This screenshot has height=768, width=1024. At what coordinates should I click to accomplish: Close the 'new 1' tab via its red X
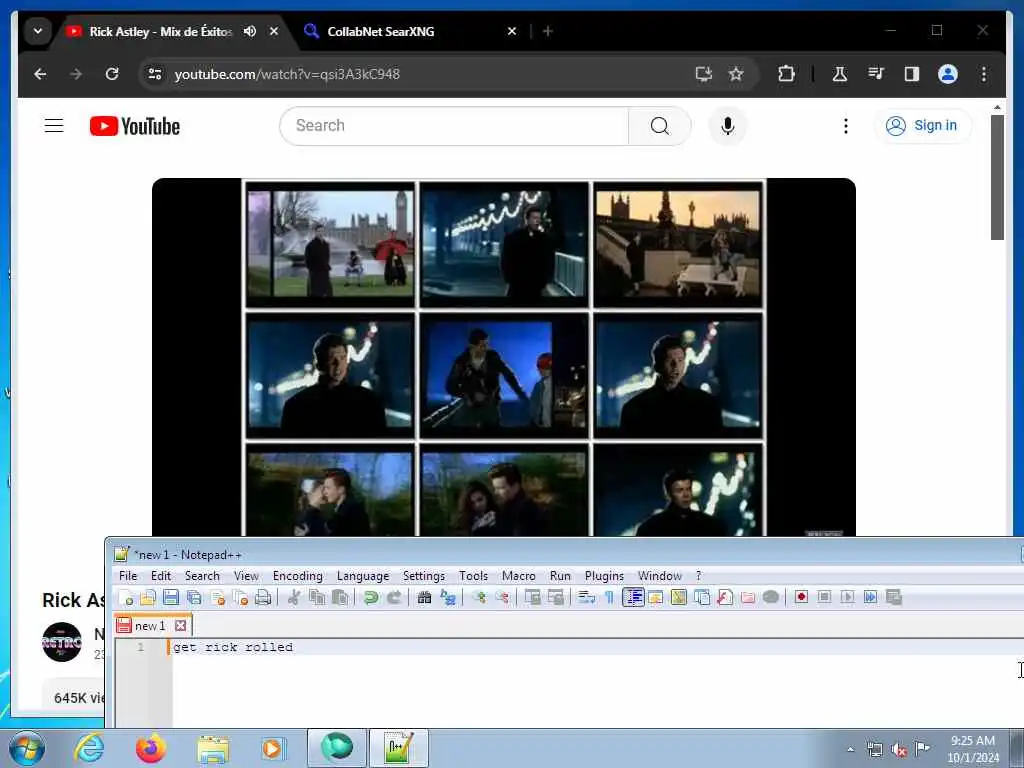[x=181, y=626]
